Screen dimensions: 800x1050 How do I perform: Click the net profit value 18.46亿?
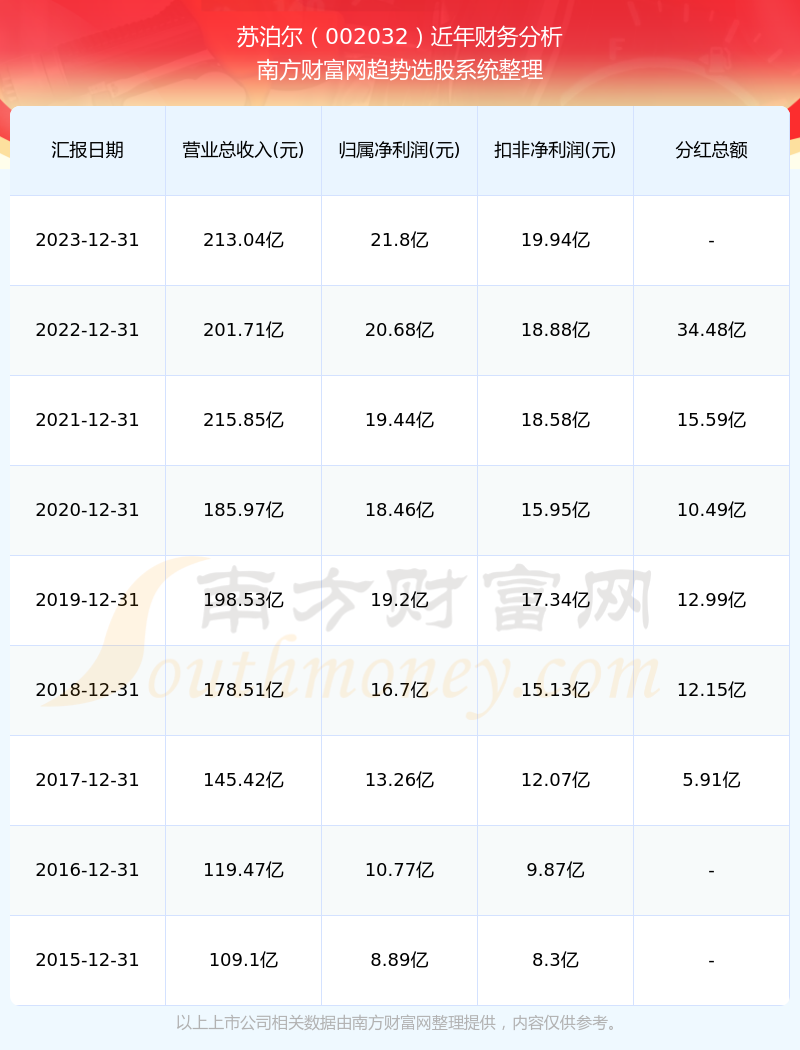click(400, 510)
